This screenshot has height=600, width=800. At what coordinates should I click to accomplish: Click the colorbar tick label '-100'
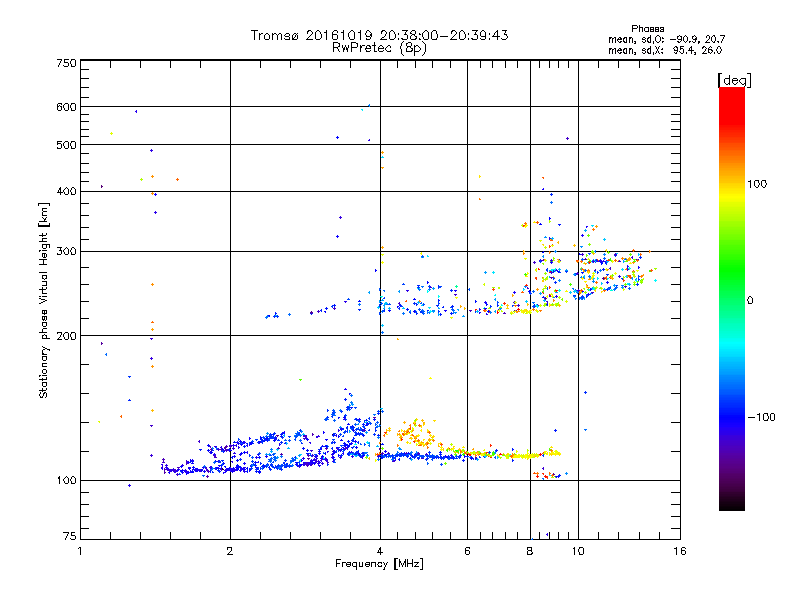tap(762, 417)
